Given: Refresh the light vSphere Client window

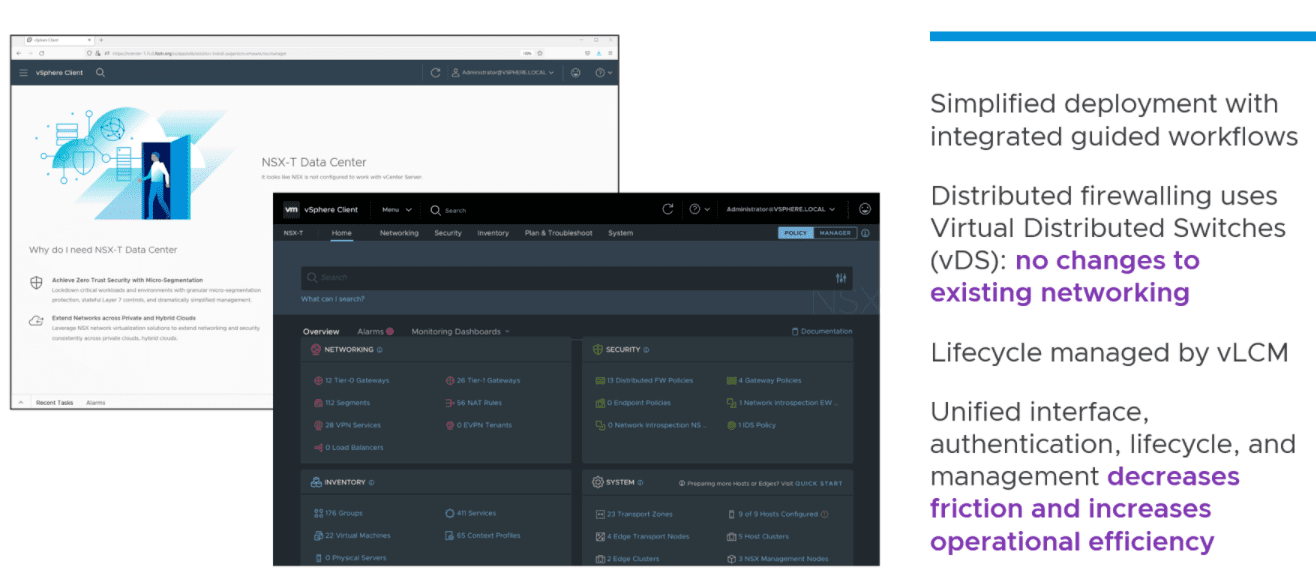Looking at the screenshot, I should tap(435, 73).
